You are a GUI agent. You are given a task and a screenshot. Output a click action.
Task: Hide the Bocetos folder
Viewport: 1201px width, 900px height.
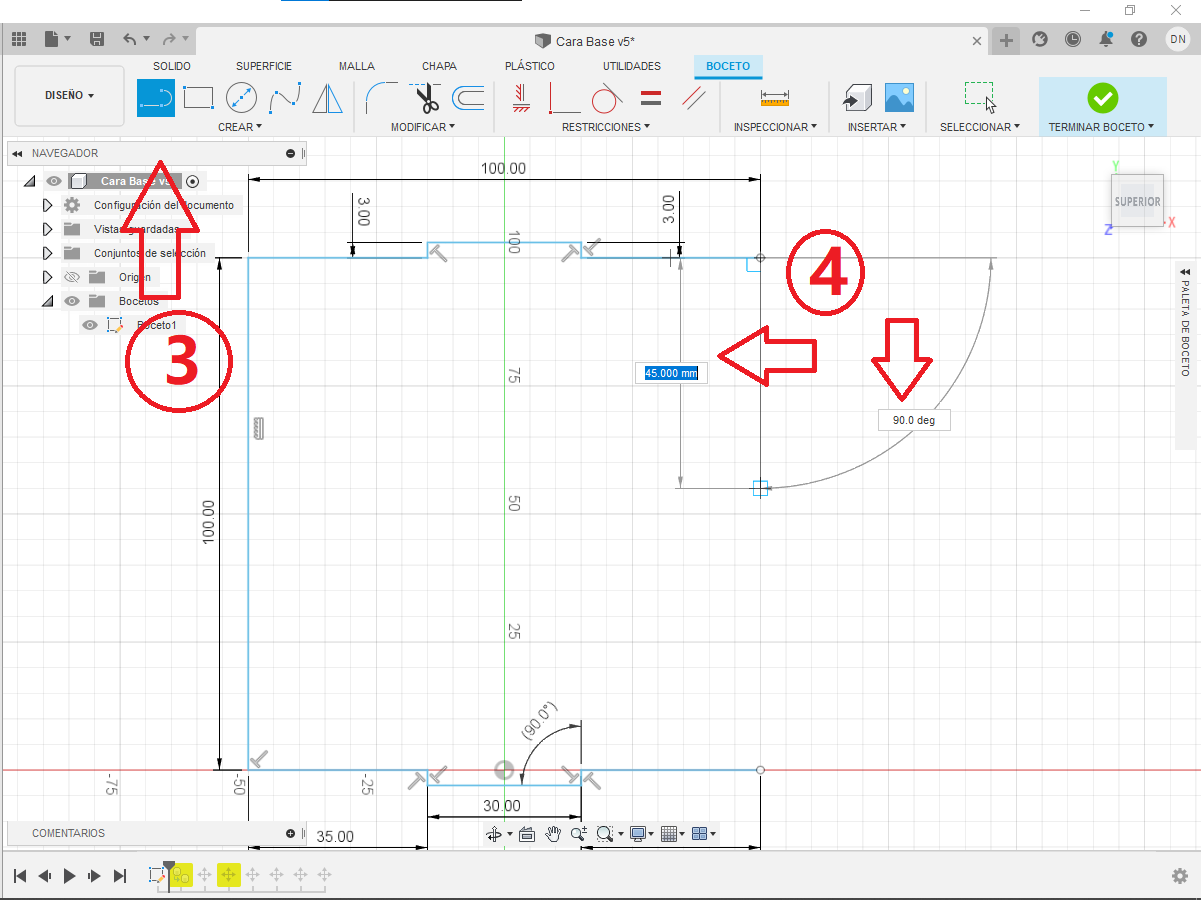72,301
